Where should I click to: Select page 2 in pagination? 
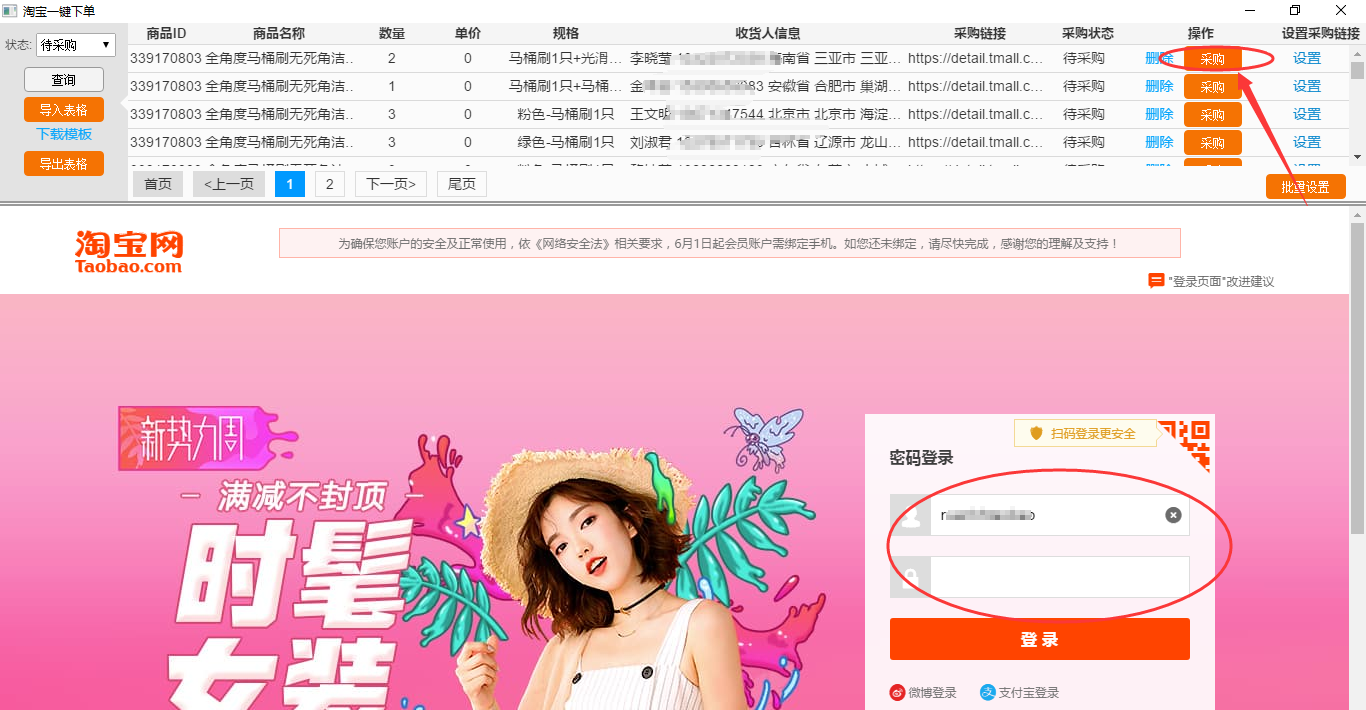pos(330,184)
